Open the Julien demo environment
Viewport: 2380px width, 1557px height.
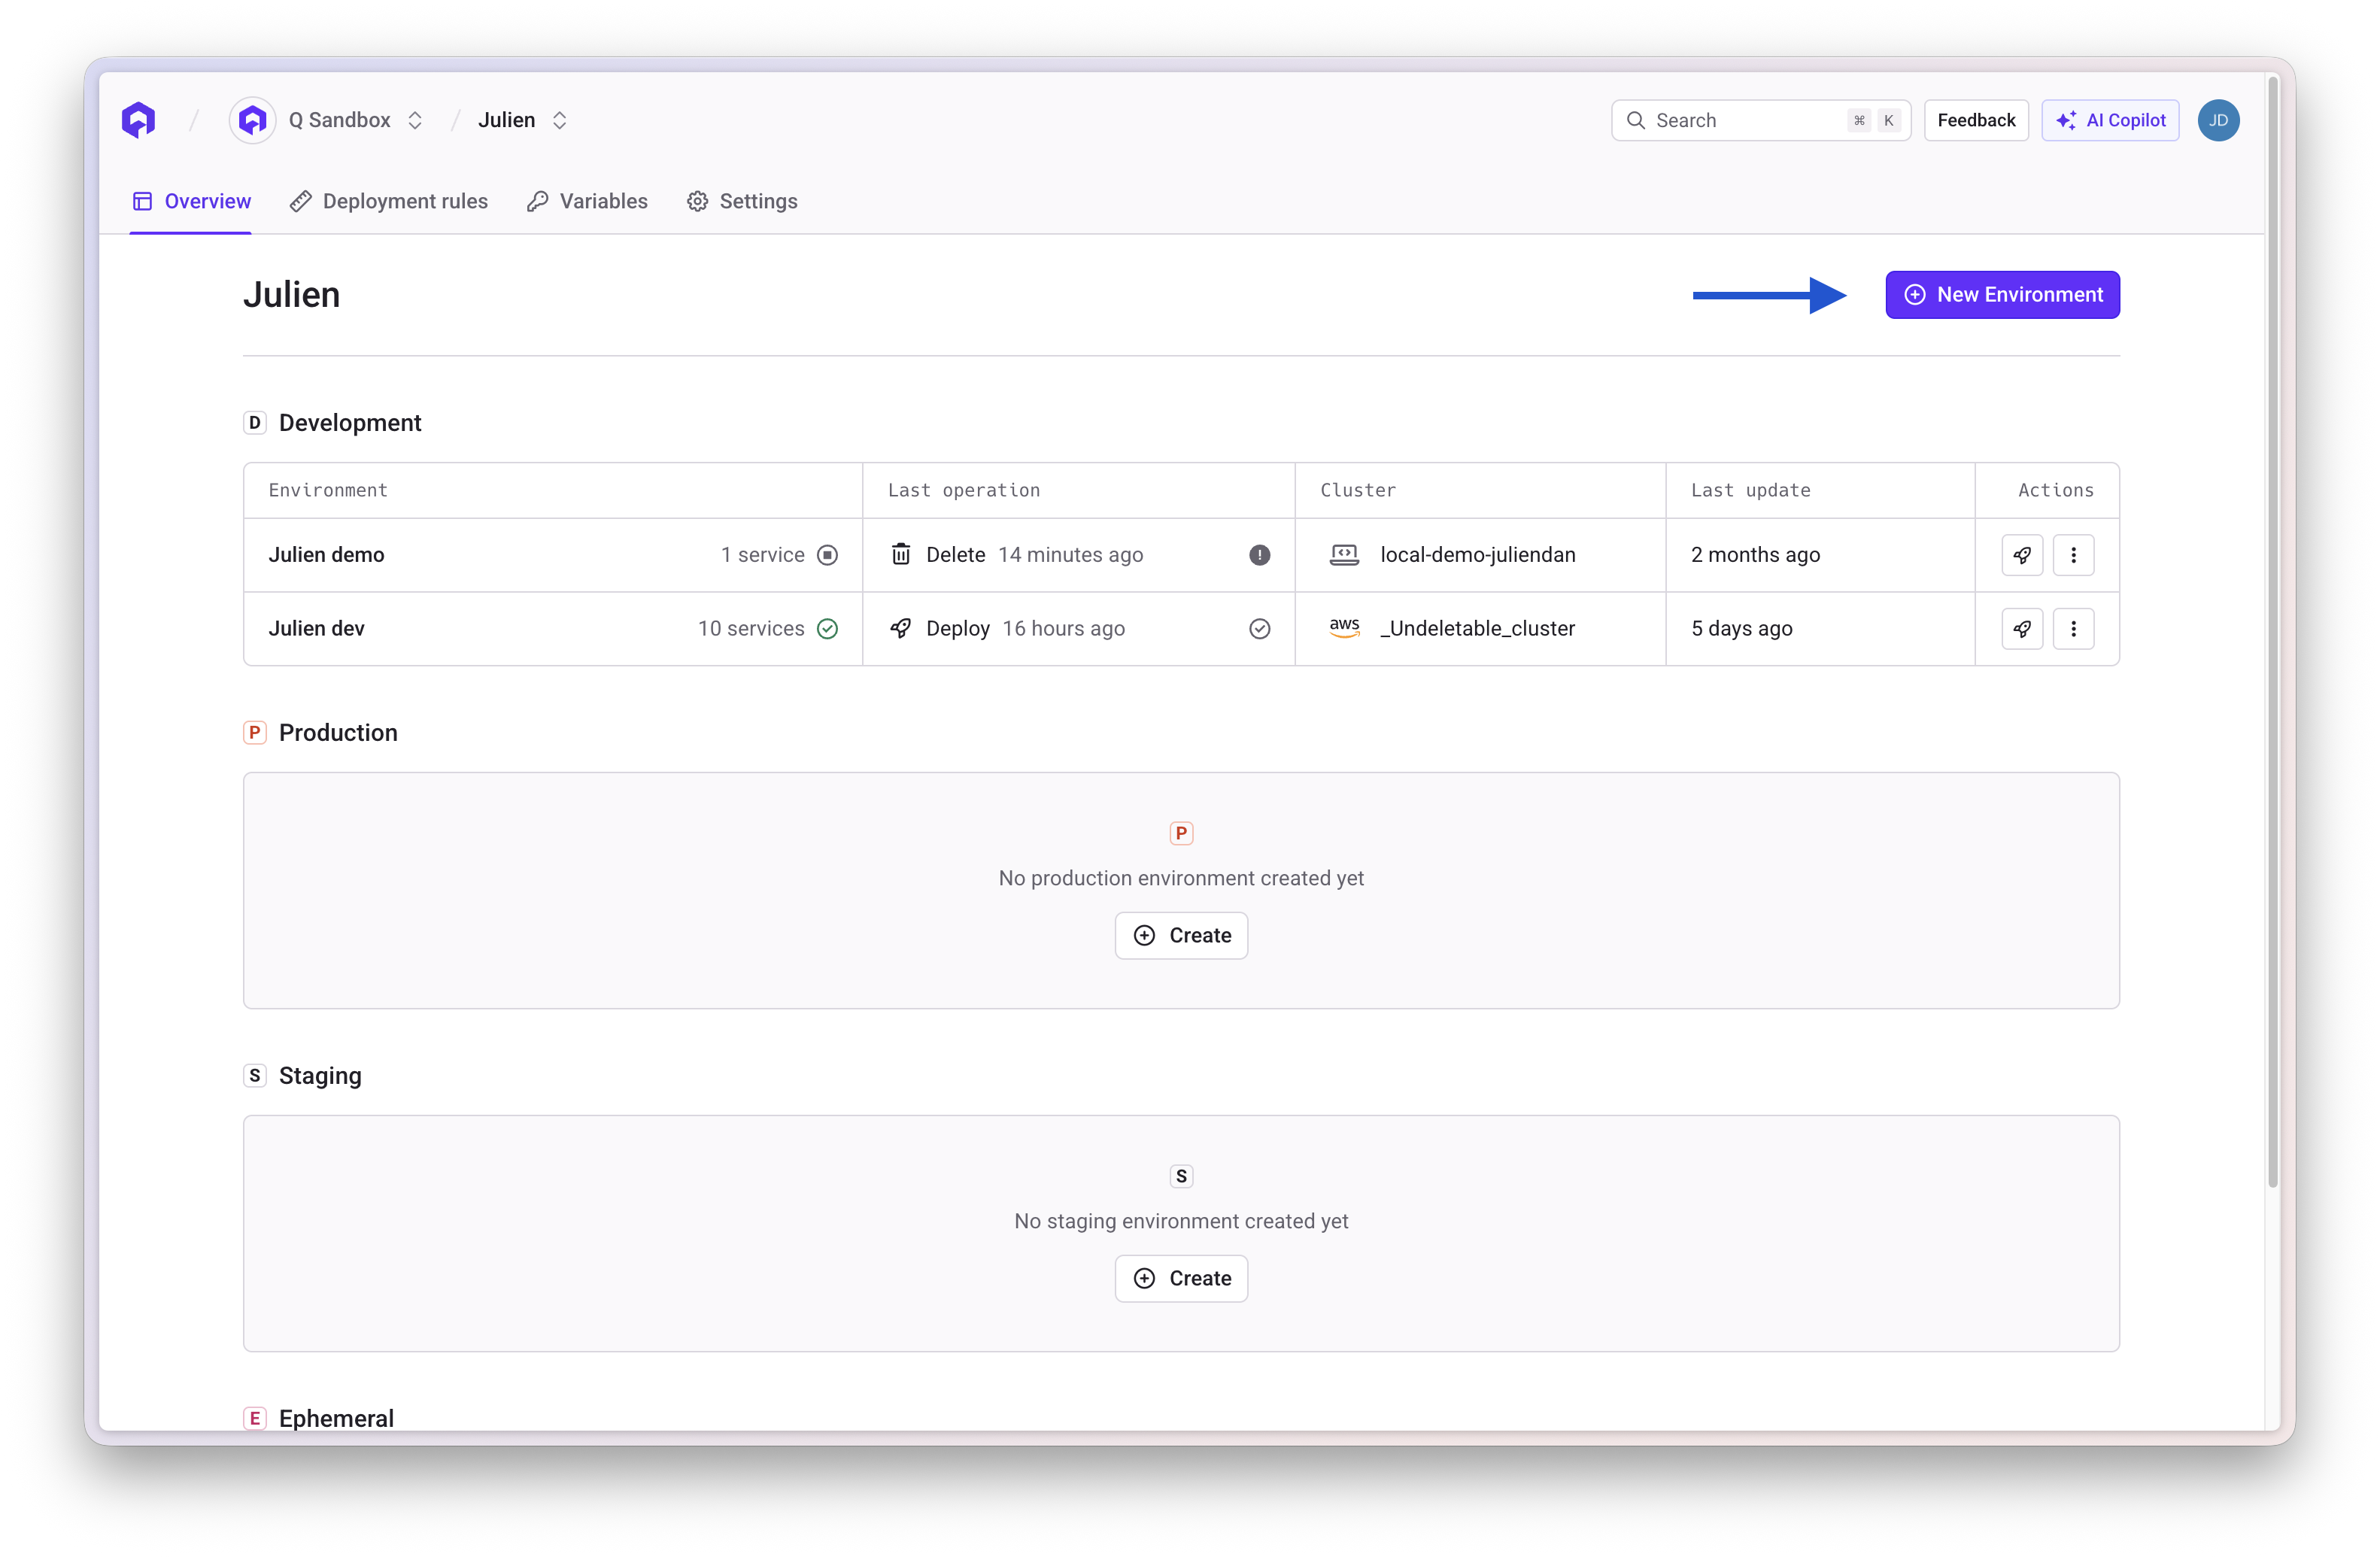[326, 555]
